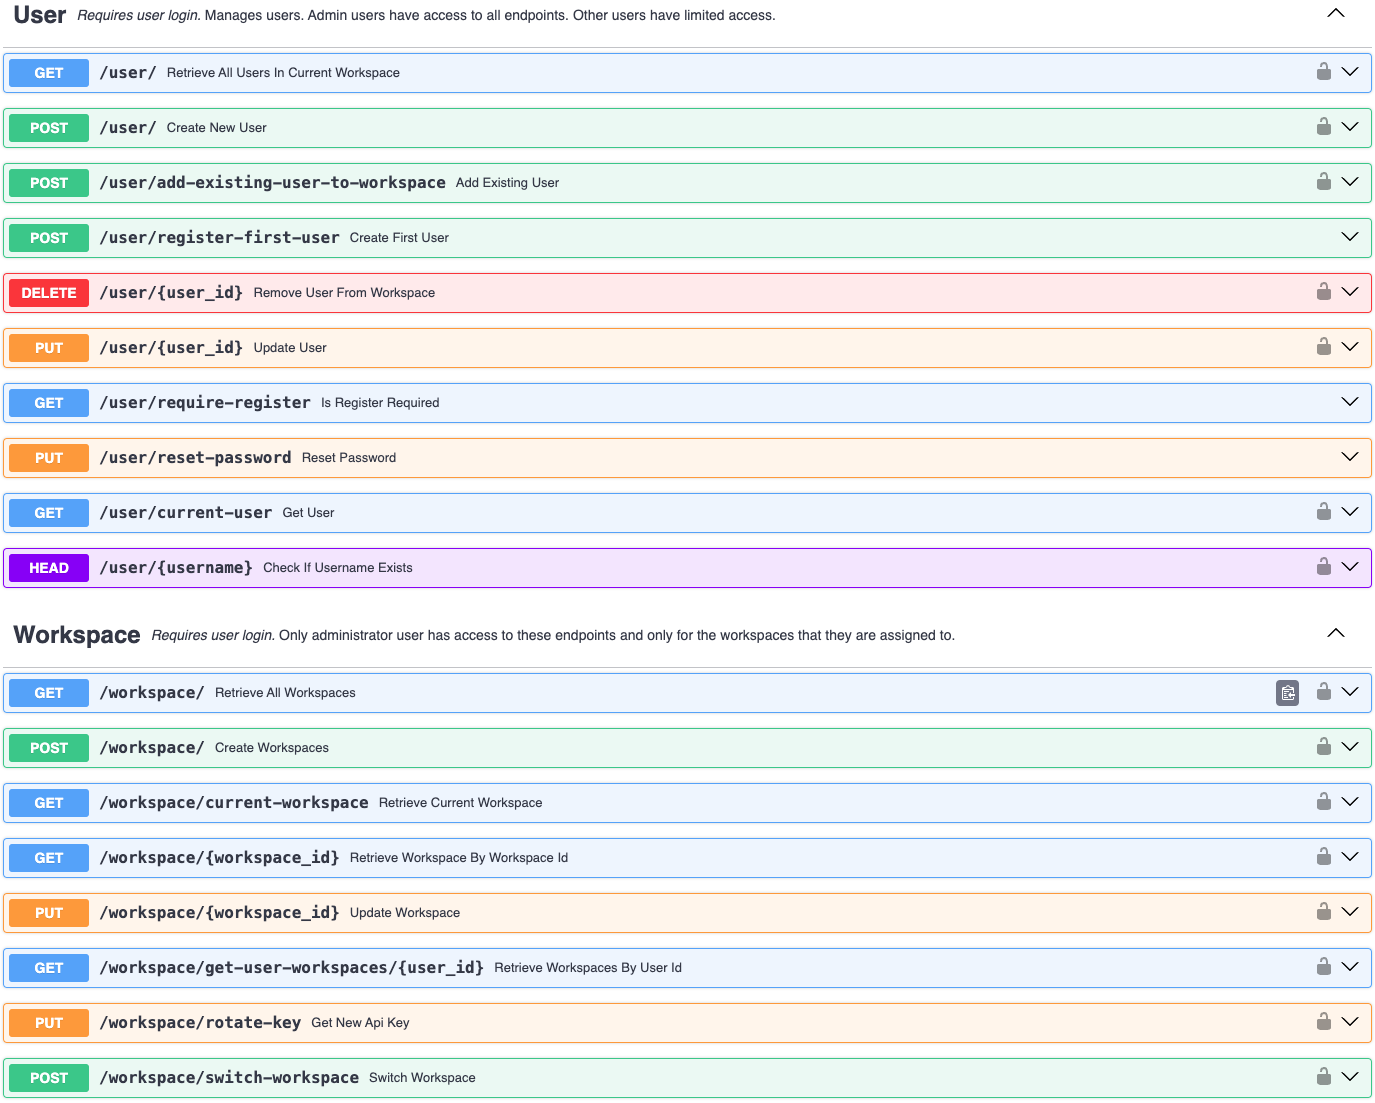Click authorization lock on POST Create New User
1375x1103 pixels.
pos(1323,127)
